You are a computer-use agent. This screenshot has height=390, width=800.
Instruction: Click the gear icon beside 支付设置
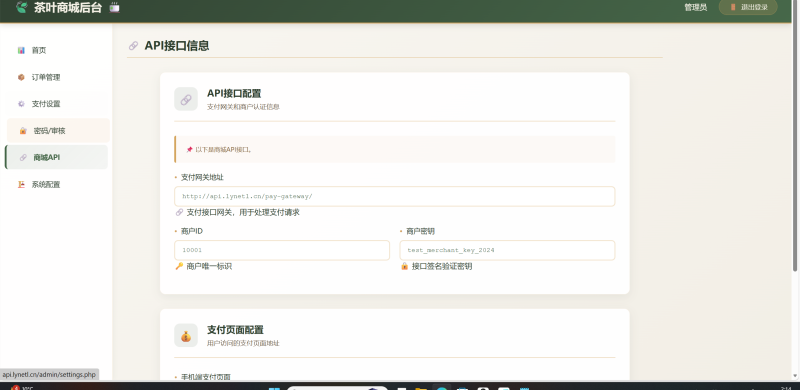coord(21,104)
